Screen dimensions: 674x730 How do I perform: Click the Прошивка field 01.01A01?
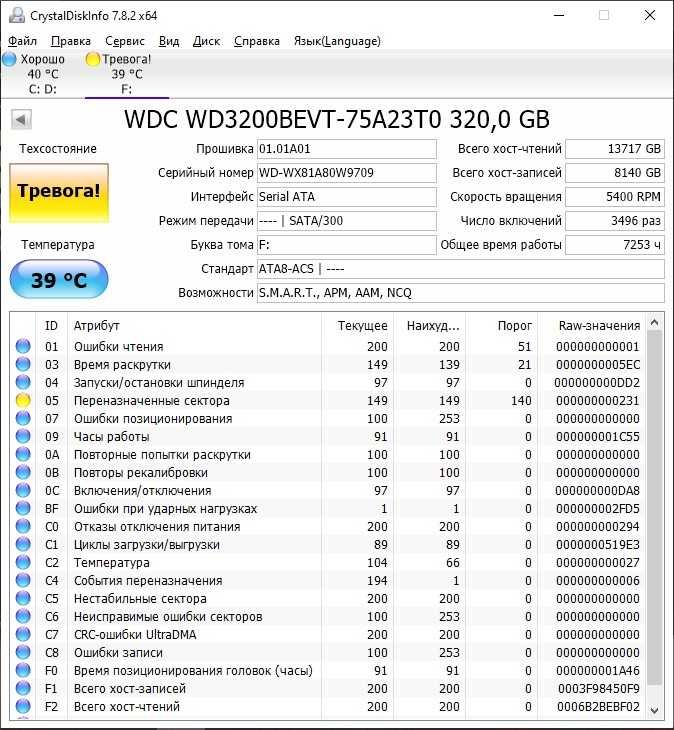click(x=347, y=149)
